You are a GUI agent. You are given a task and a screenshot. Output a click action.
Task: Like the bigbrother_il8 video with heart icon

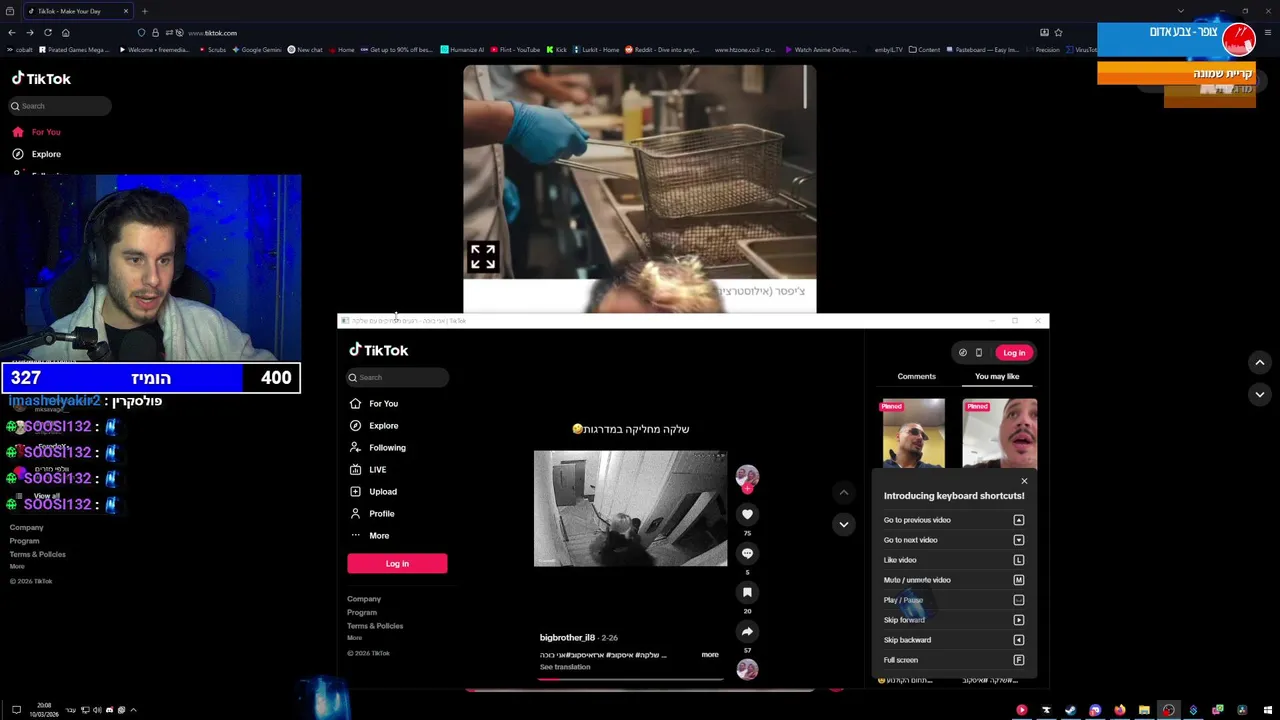(x=747, y=514)
